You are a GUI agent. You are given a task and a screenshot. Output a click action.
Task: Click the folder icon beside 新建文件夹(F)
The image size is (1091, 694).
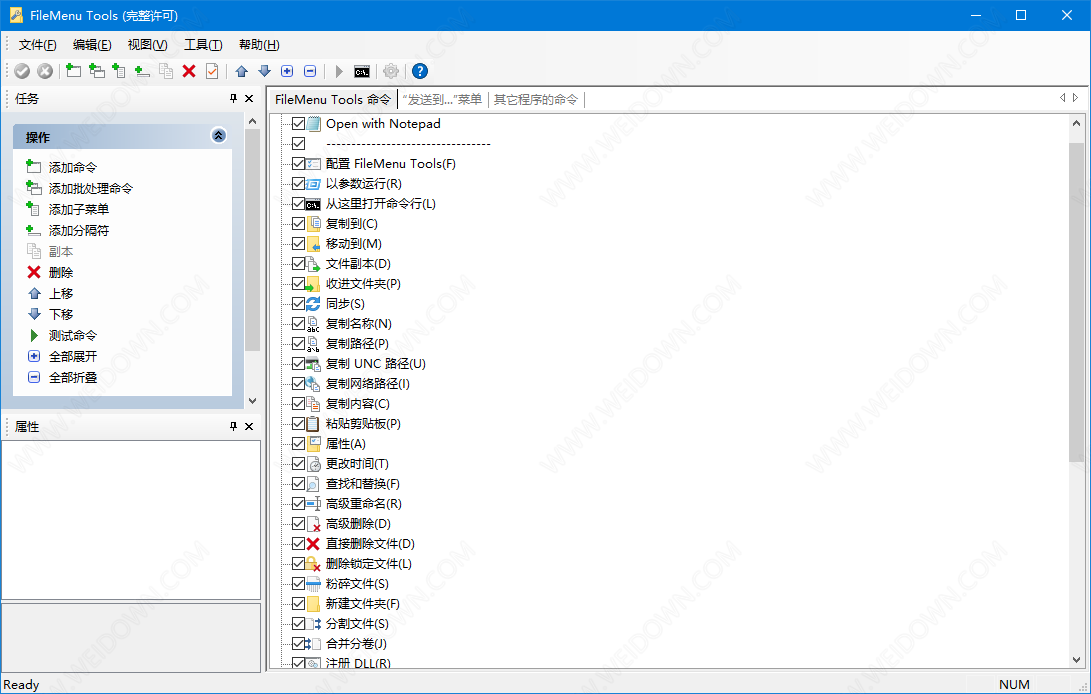point(314,604)
